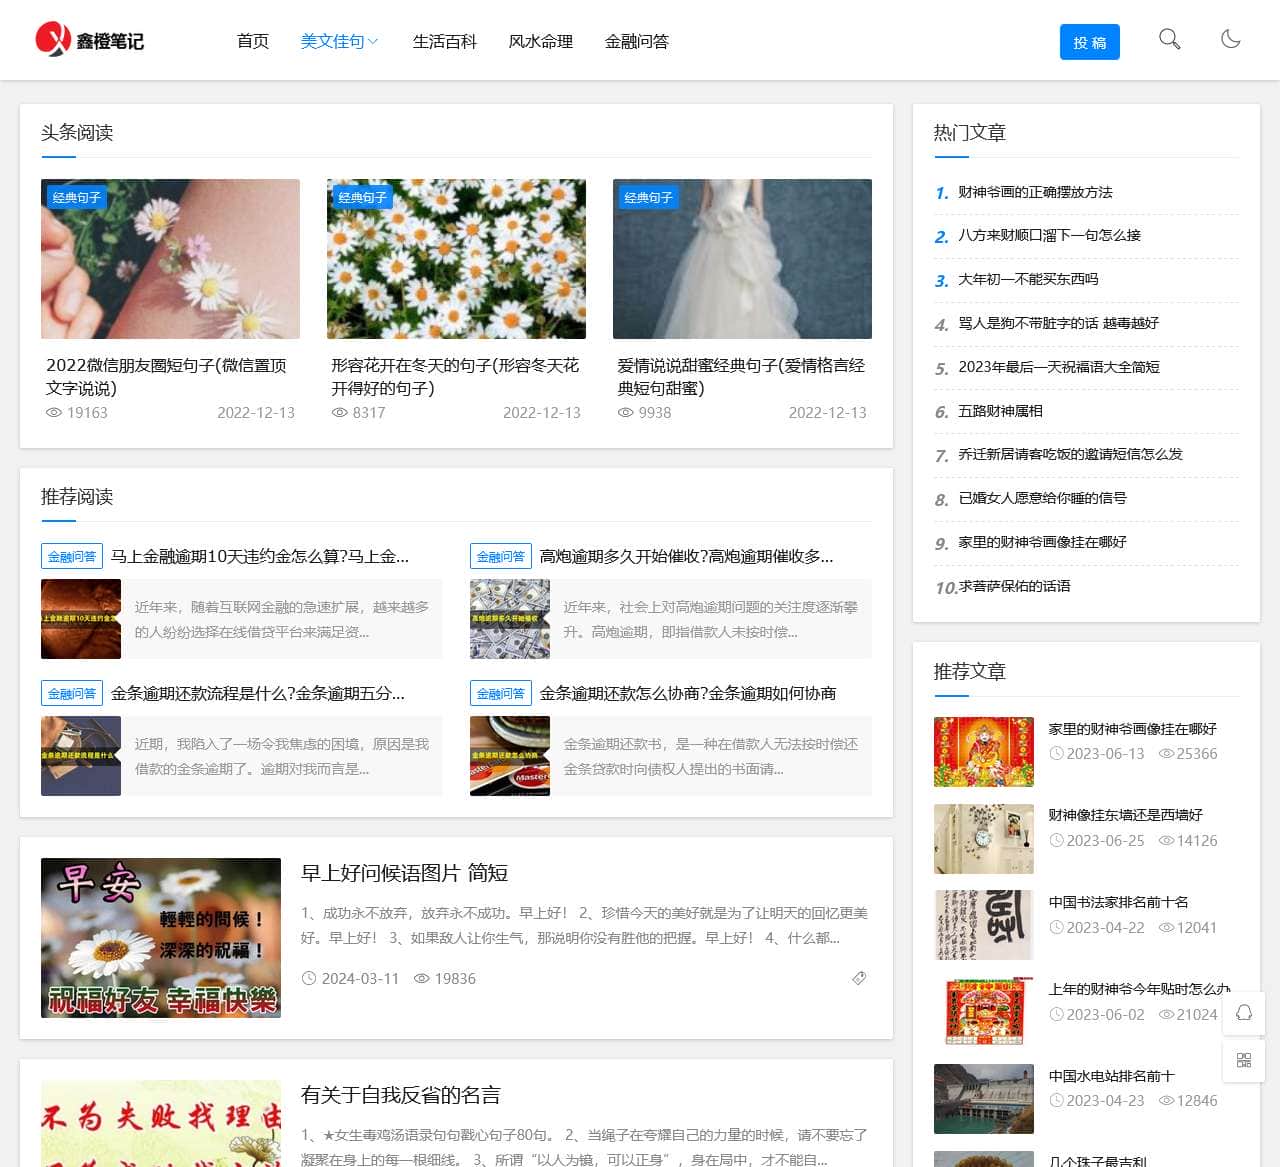Toggle dark mode with moon icon
1280x1167 pixels.
[1231, 39]
